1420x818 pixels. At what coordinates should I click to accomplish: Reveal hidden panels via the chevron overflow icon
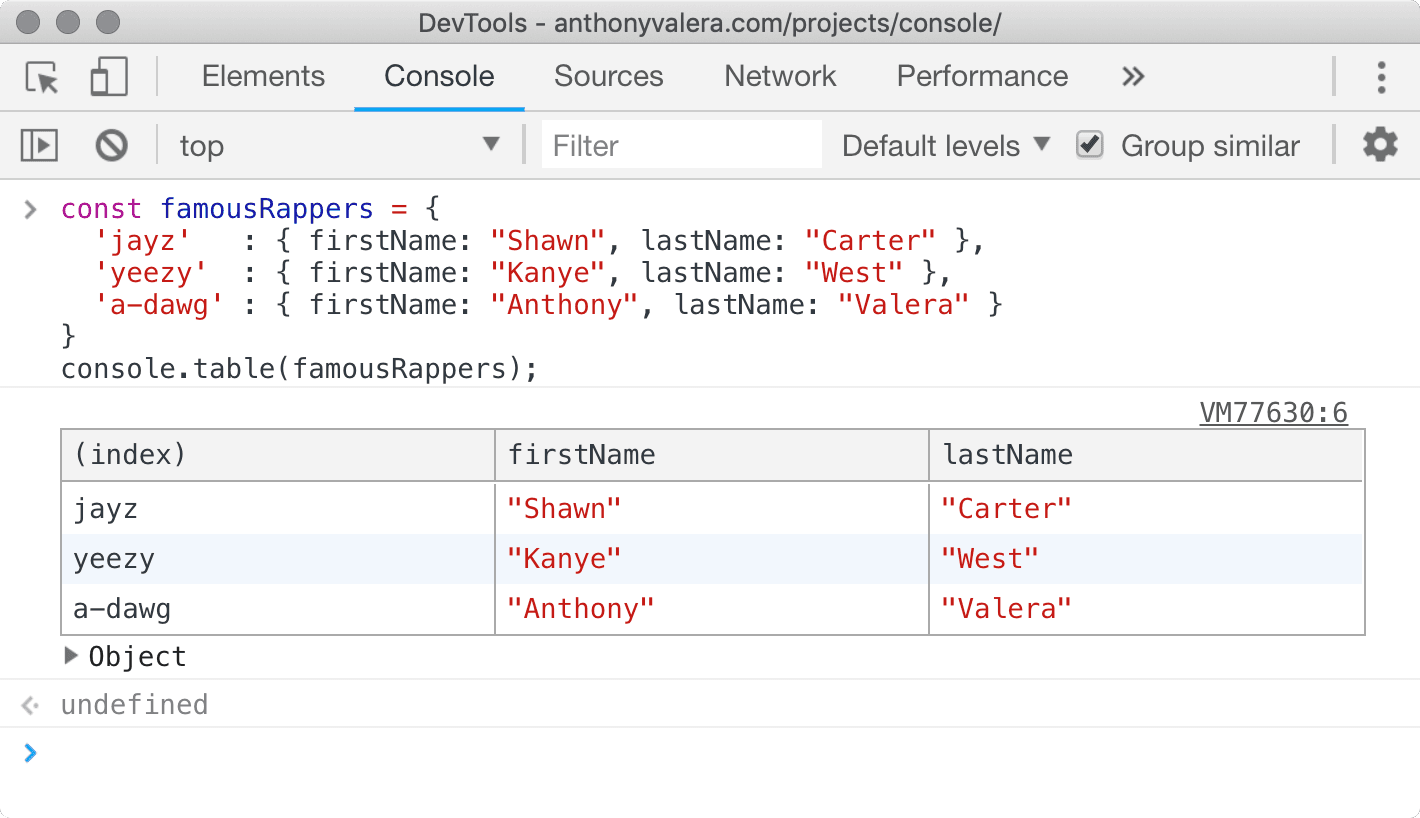point(1132,77)
